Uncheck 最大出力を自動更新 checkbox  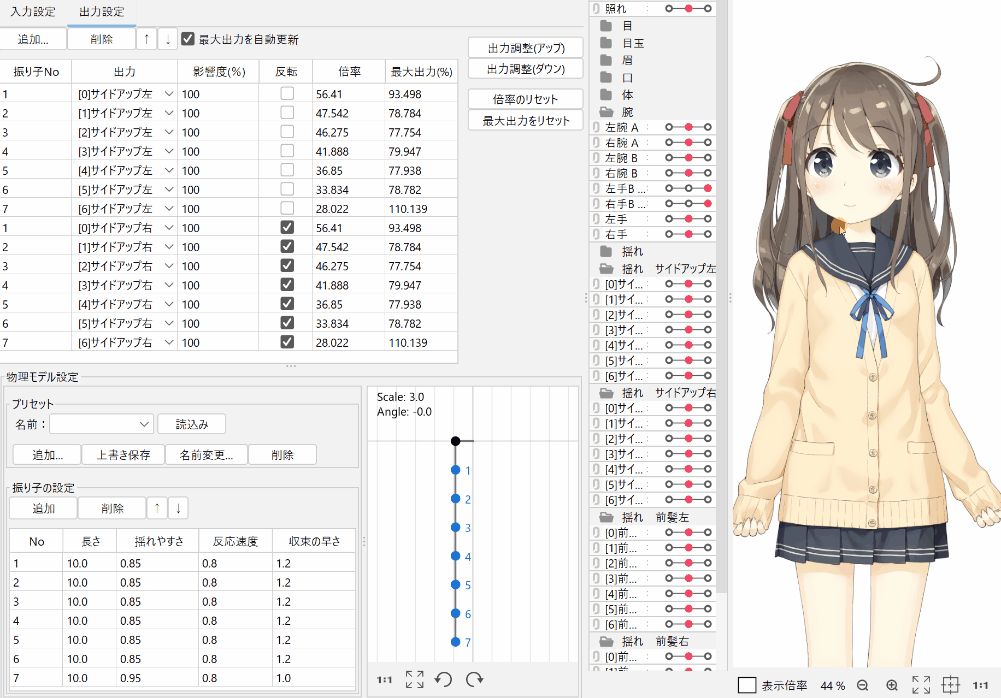coord(188,39)
